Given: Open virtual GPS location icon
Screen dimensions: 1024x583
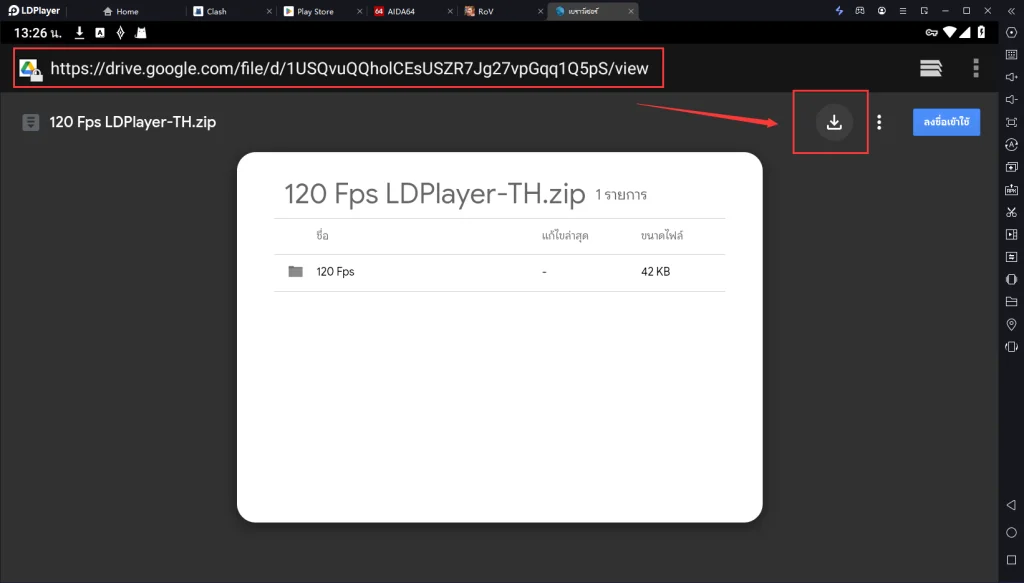Looking at the screenshot, I should pos(1012,324).
